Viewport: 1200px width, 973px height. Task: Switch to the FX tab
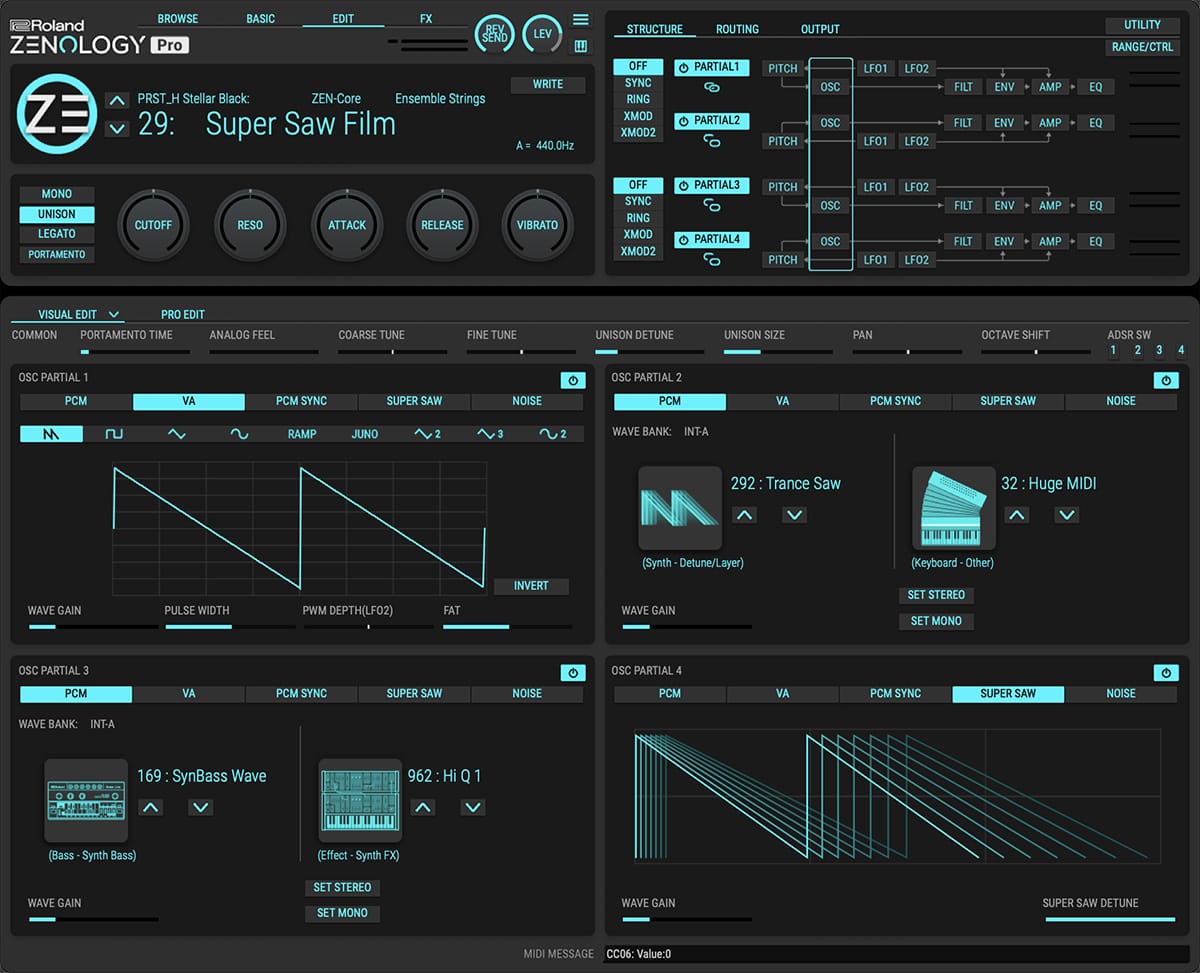click(426, 19)
